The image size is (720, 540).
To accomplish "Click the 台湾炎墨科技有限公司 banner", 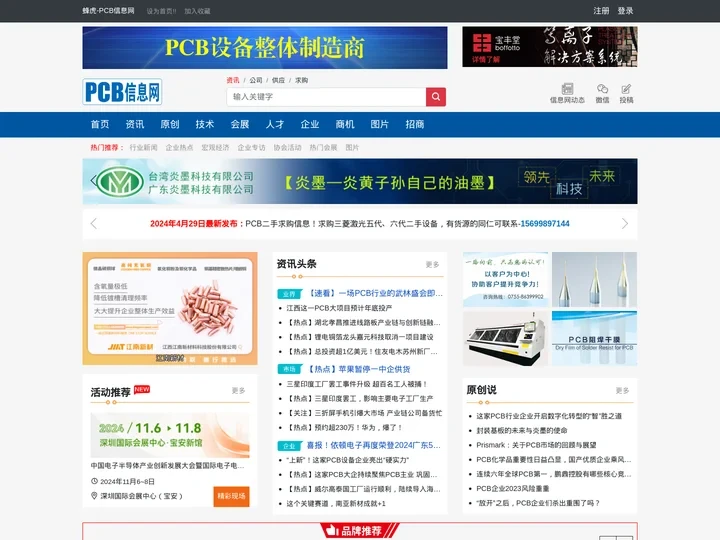I will 360,181.
